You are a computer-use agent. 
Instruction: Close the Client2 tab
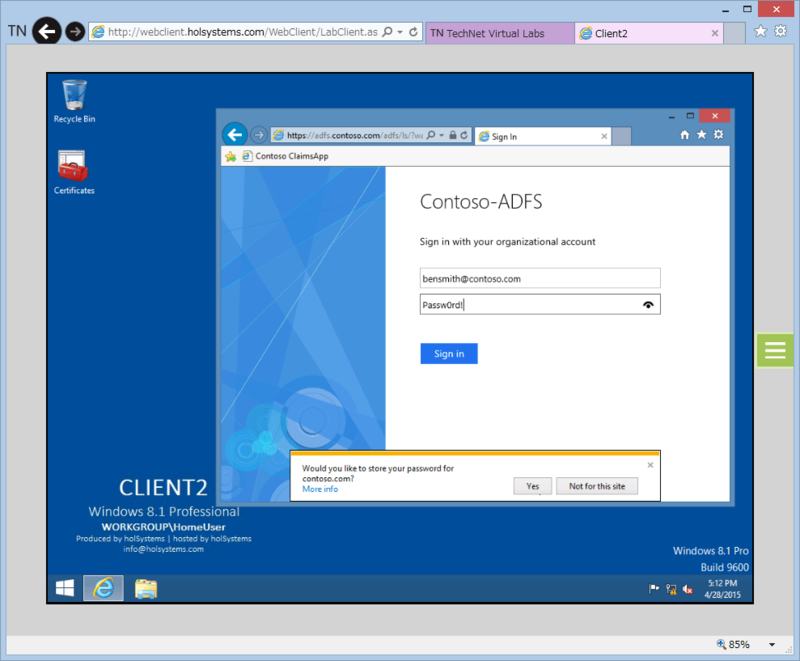715,33
